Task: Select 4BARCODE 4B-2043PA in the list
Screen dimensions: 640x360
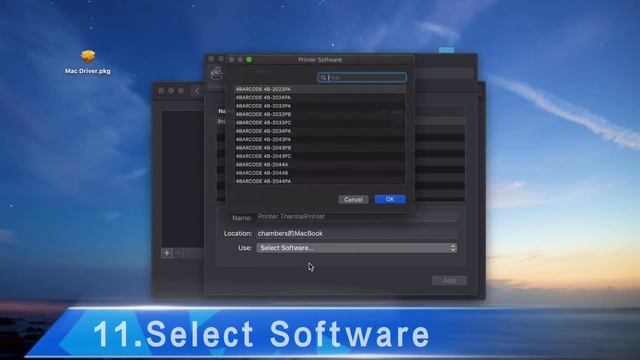Action: point(320,139)
